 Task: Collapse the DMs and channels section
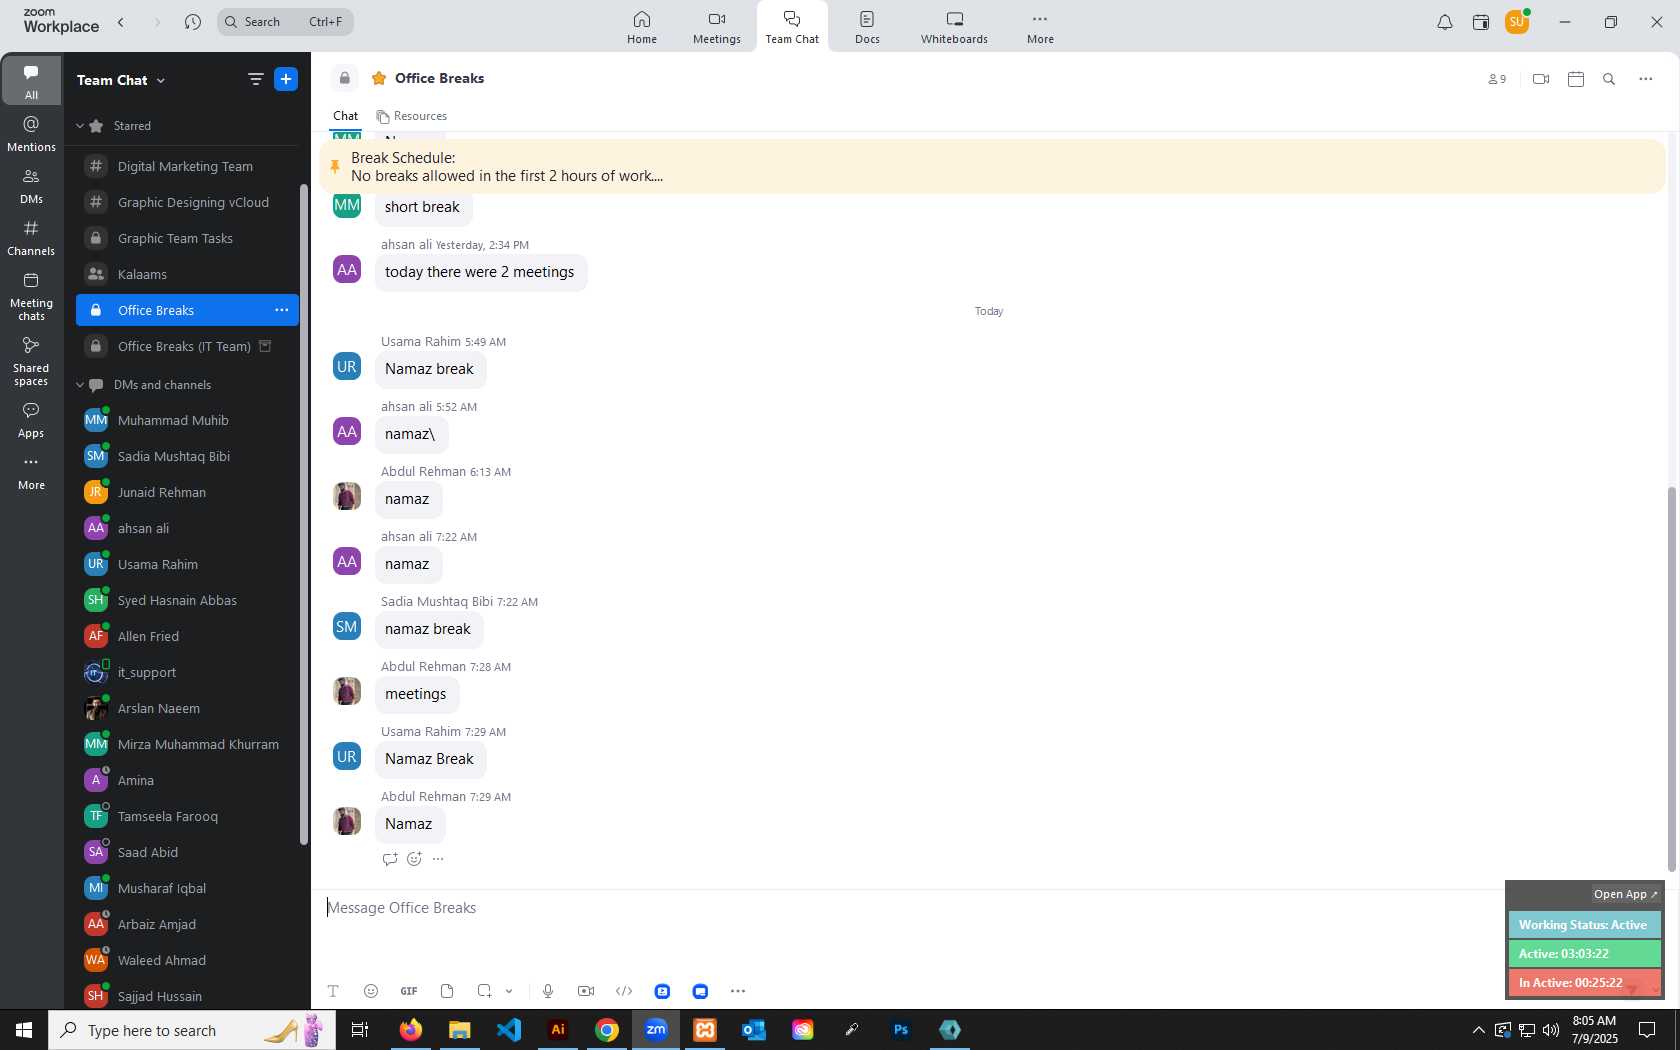pyautogui.click(x=80, y=385)
